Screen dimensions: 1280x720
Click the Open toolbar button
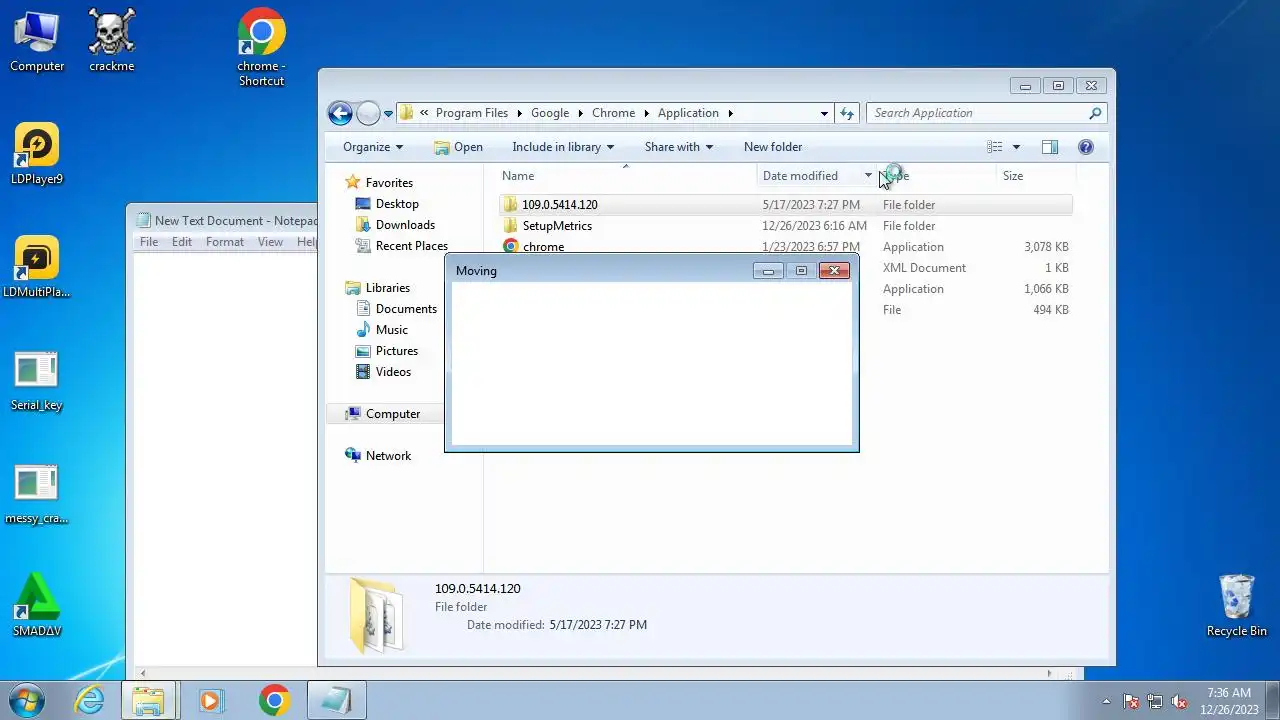click(458, 147)
